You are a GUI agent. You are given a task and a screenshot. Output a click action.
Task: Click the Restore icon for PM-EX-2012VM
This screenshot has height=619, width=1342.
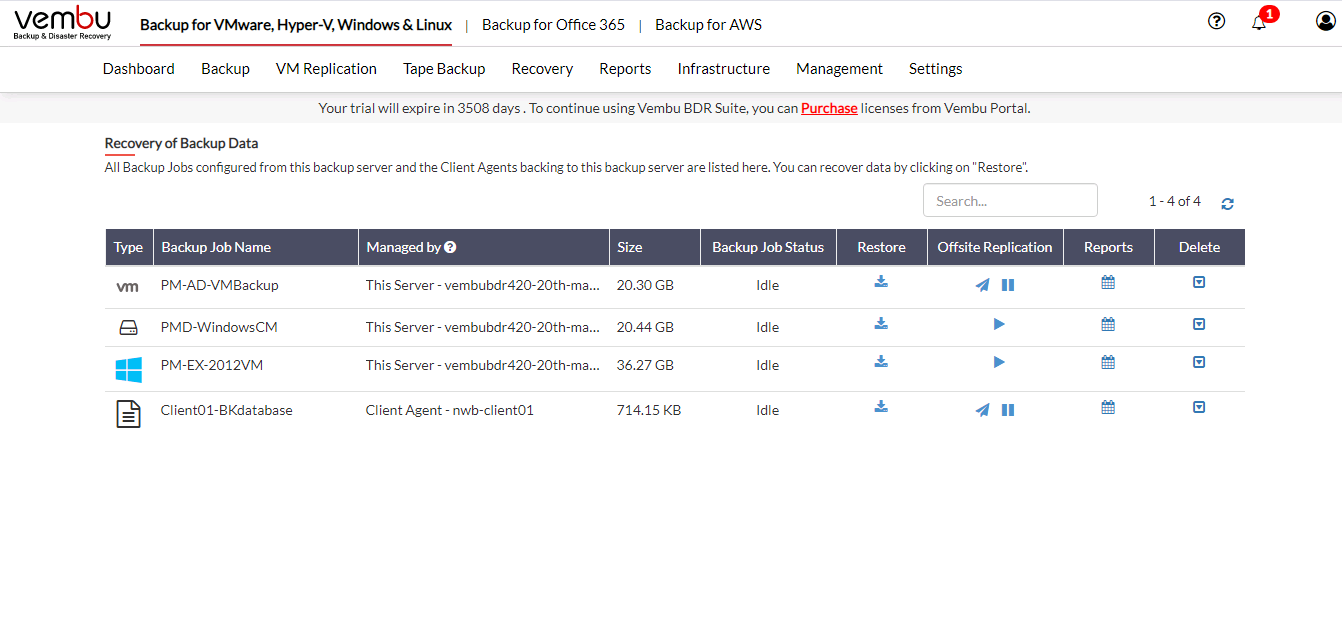pos(881,361)
